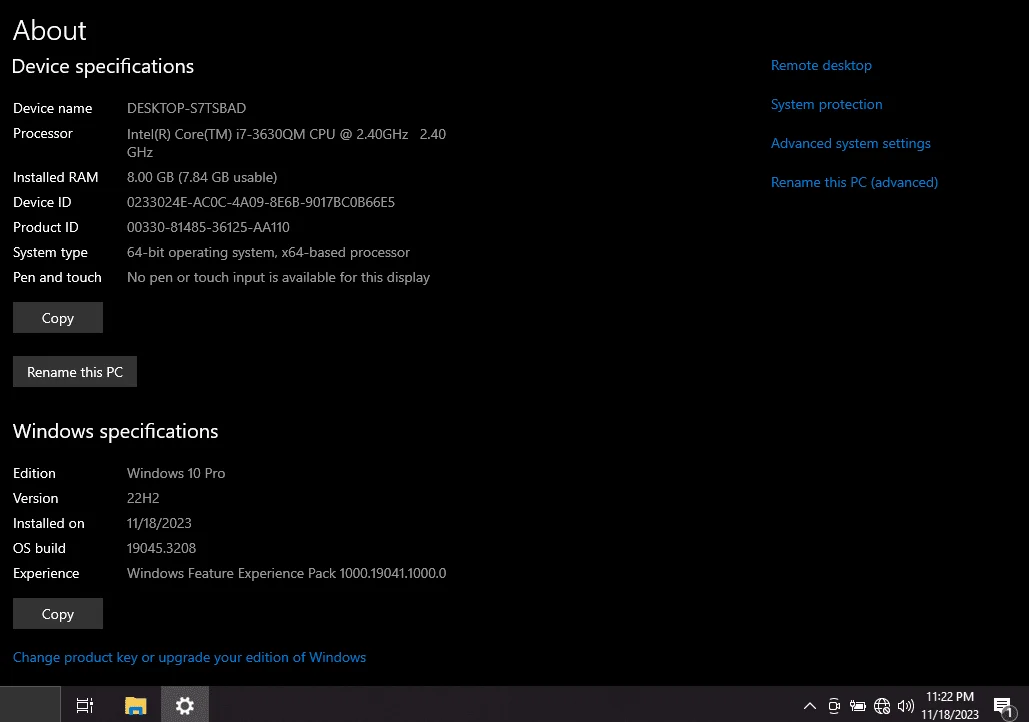The height and width of the screenshot is (722, 1029).
Task: Click the Installed on label
Action: point(49,523)
